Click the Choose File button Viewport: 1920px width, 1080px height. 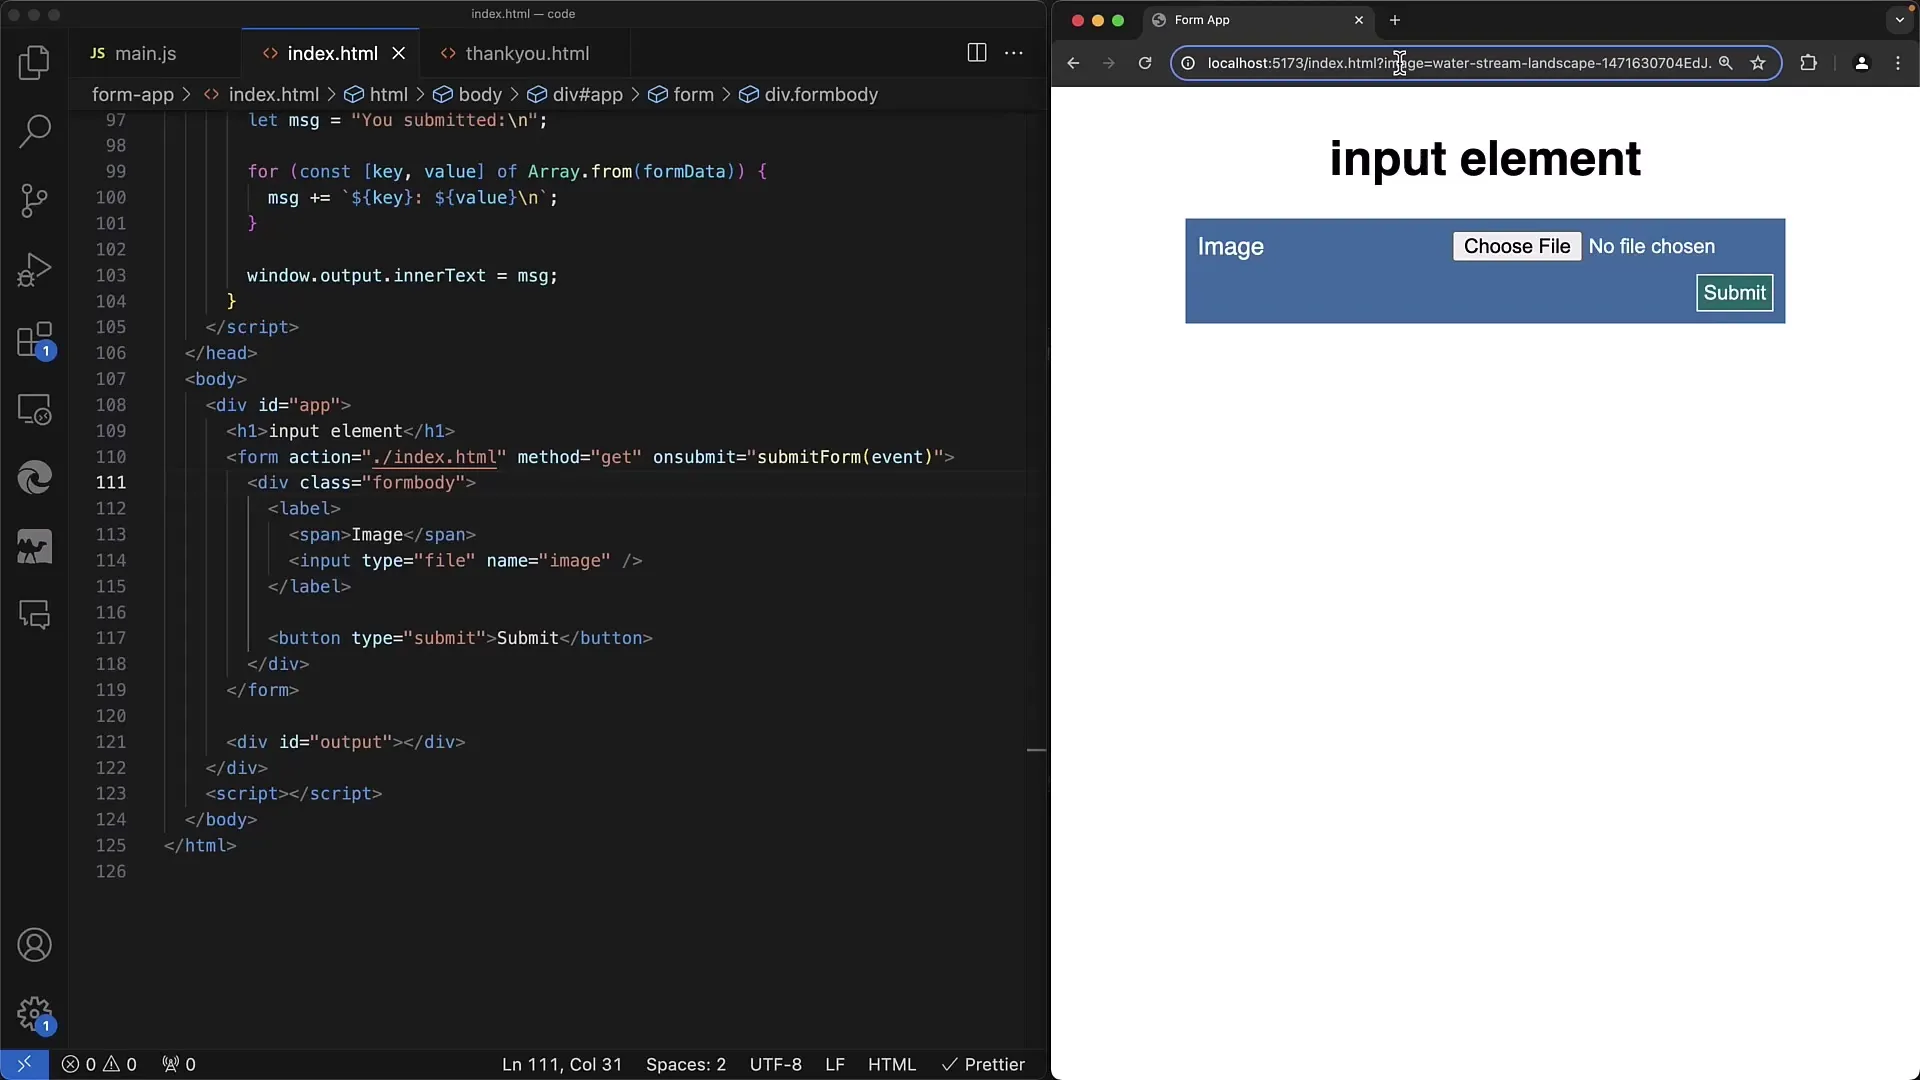1516,245
